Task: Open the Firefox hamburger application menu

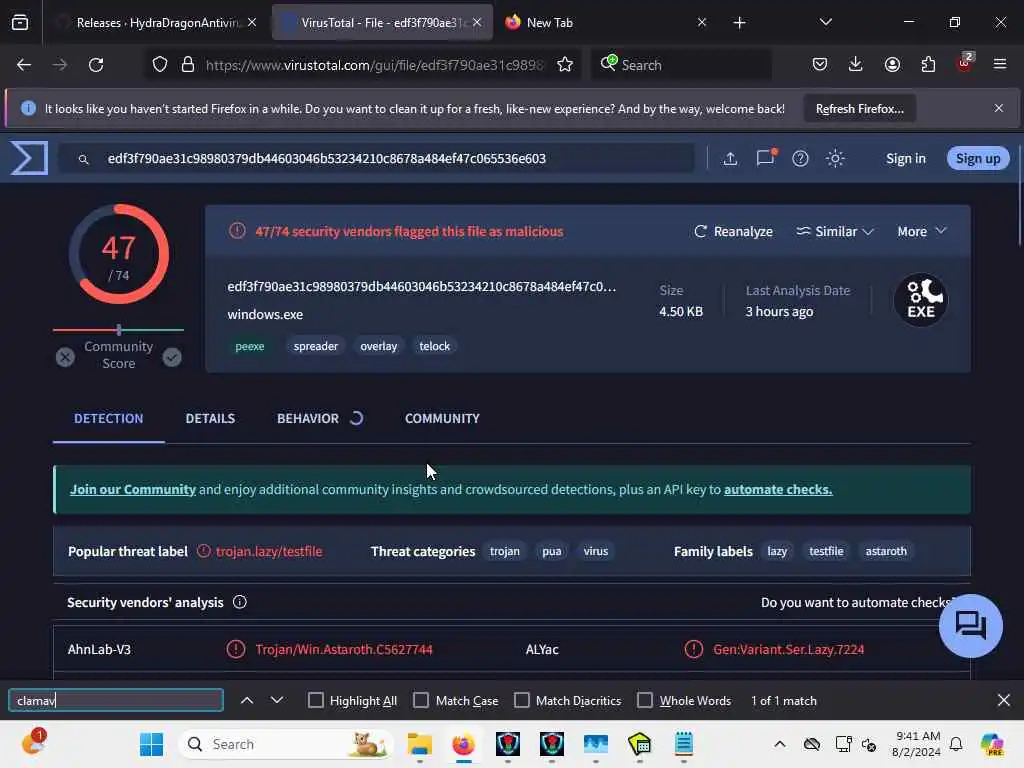Action: pos(1000,65)
